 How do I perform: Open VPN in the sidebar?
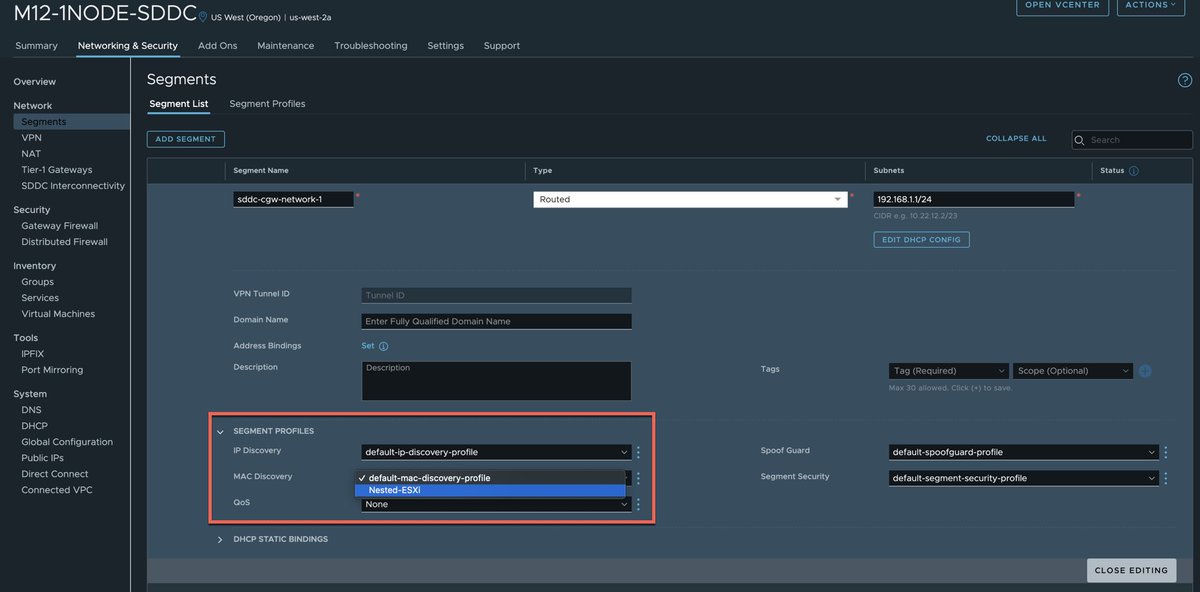31,138
